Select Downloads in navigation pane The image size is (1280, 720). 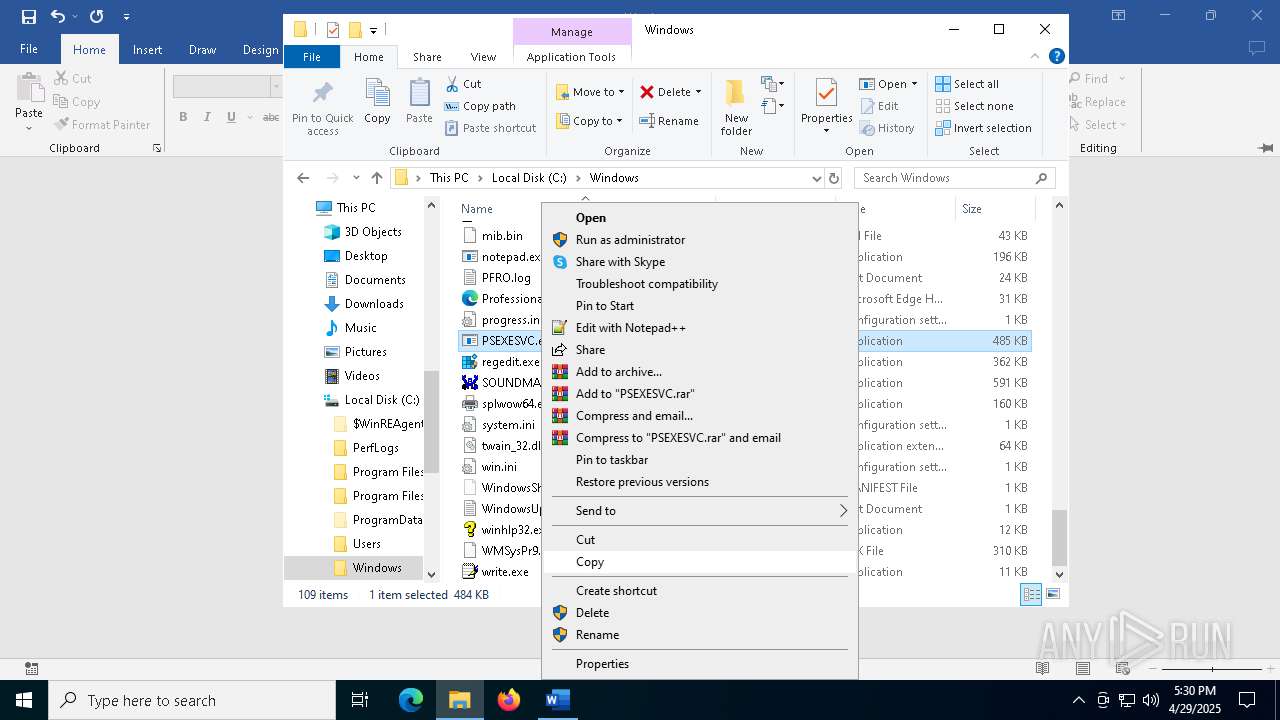pos(373,304)
